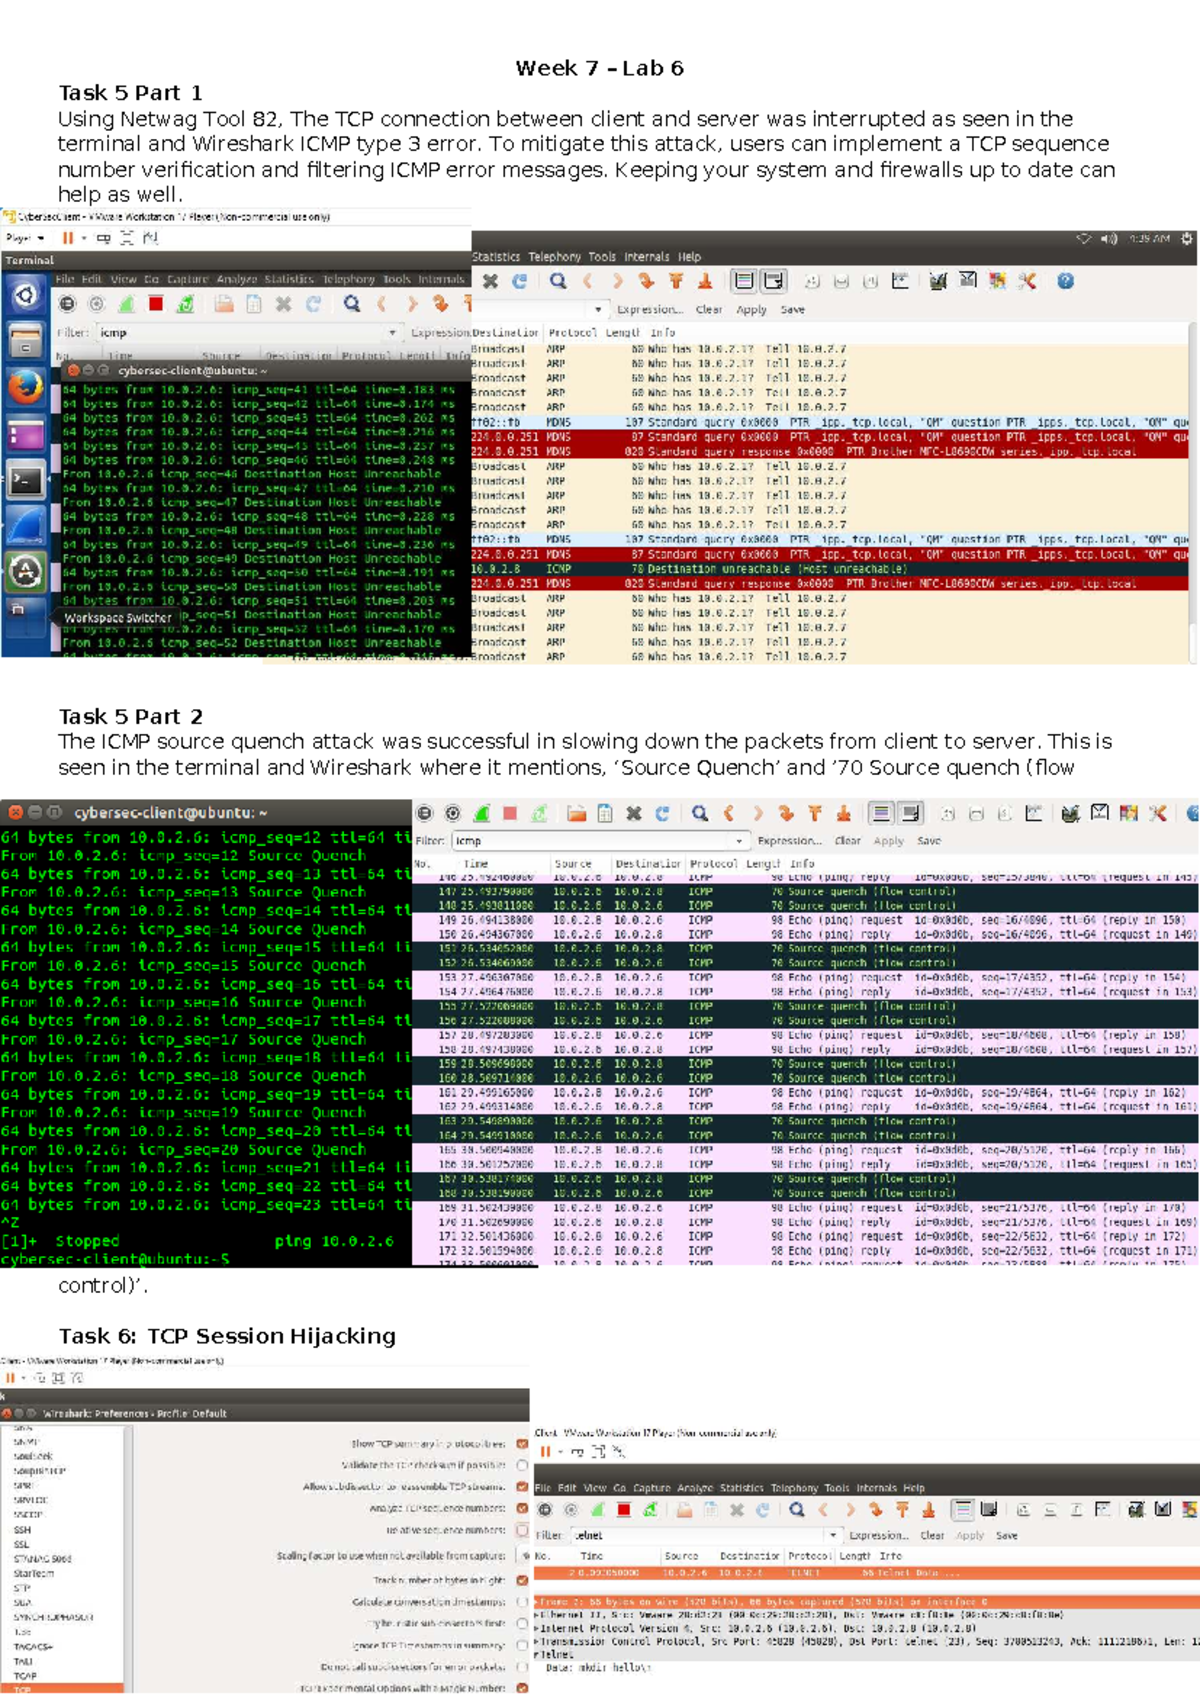1200x1696 pixels.
Task: Click Clear button in Task 6 telnet Wireshark
Action: click(x=932, y=1535)
